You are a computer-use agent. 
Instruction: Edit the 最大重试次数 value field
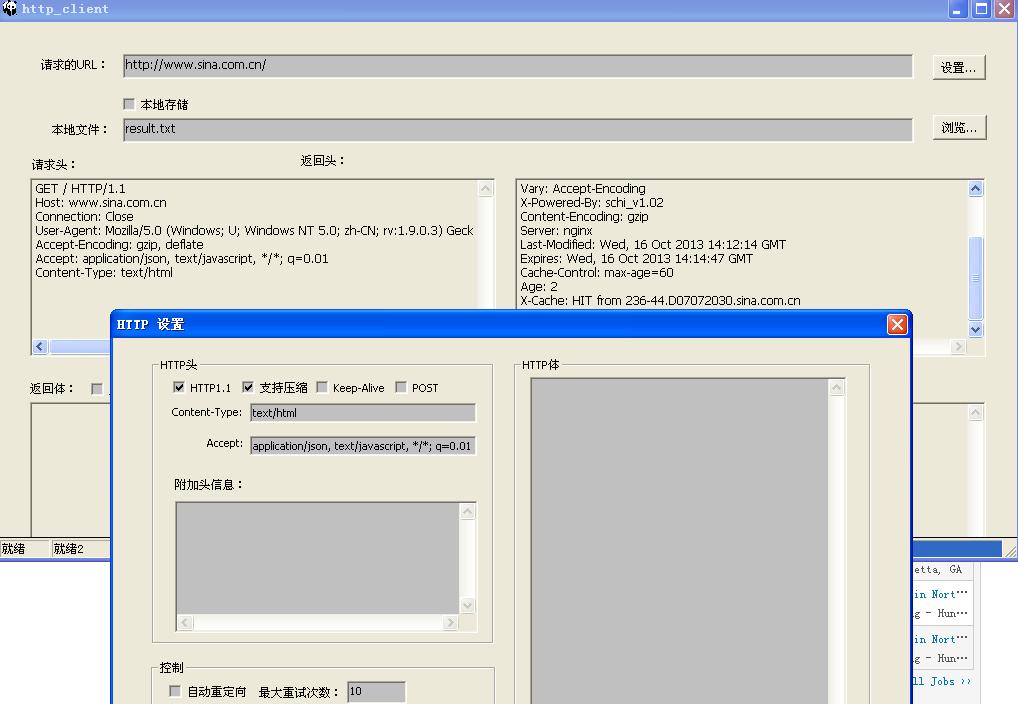pos(377,692)
